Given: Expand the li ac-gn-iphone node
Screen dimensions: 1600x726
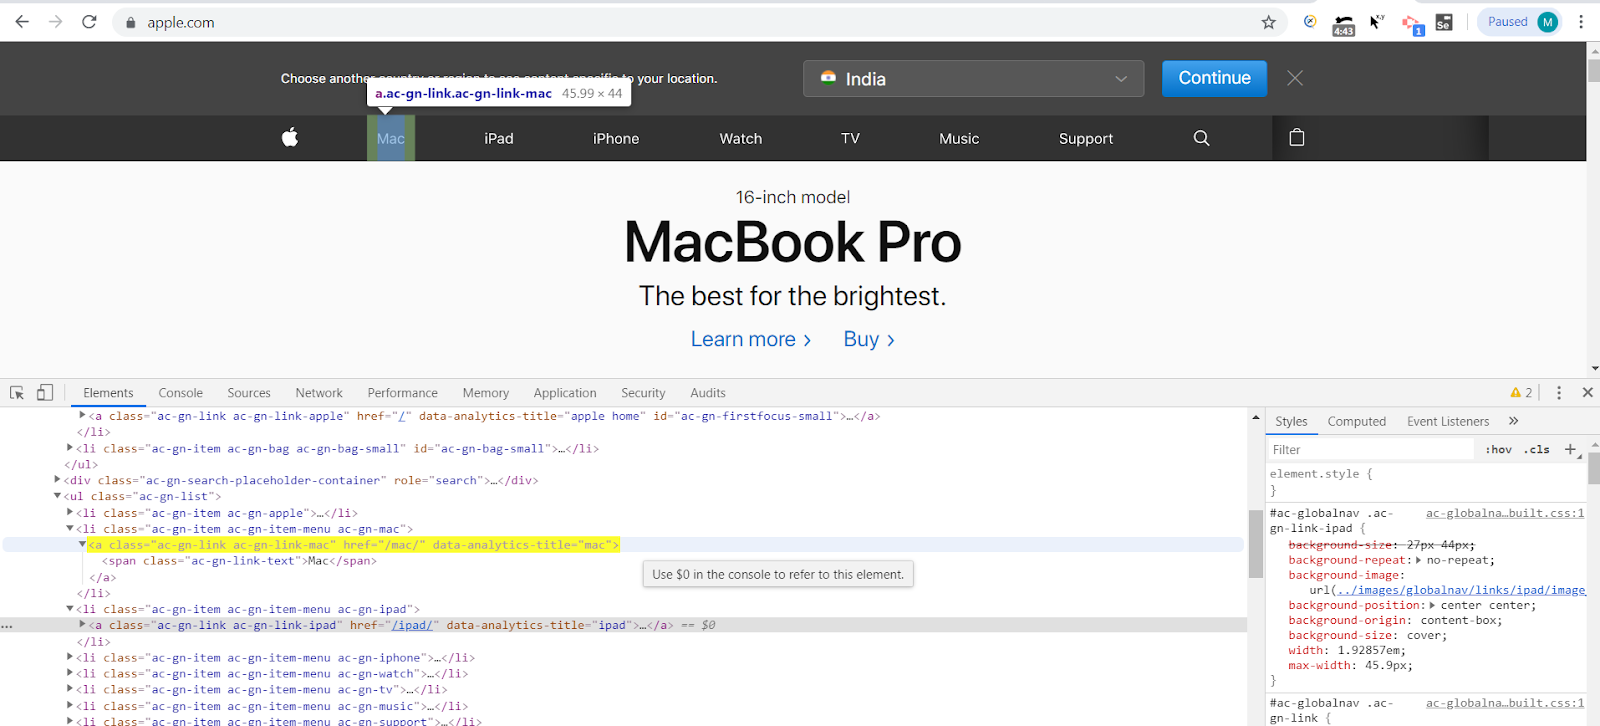Looking at the screenshot, I should click(69, 657).
